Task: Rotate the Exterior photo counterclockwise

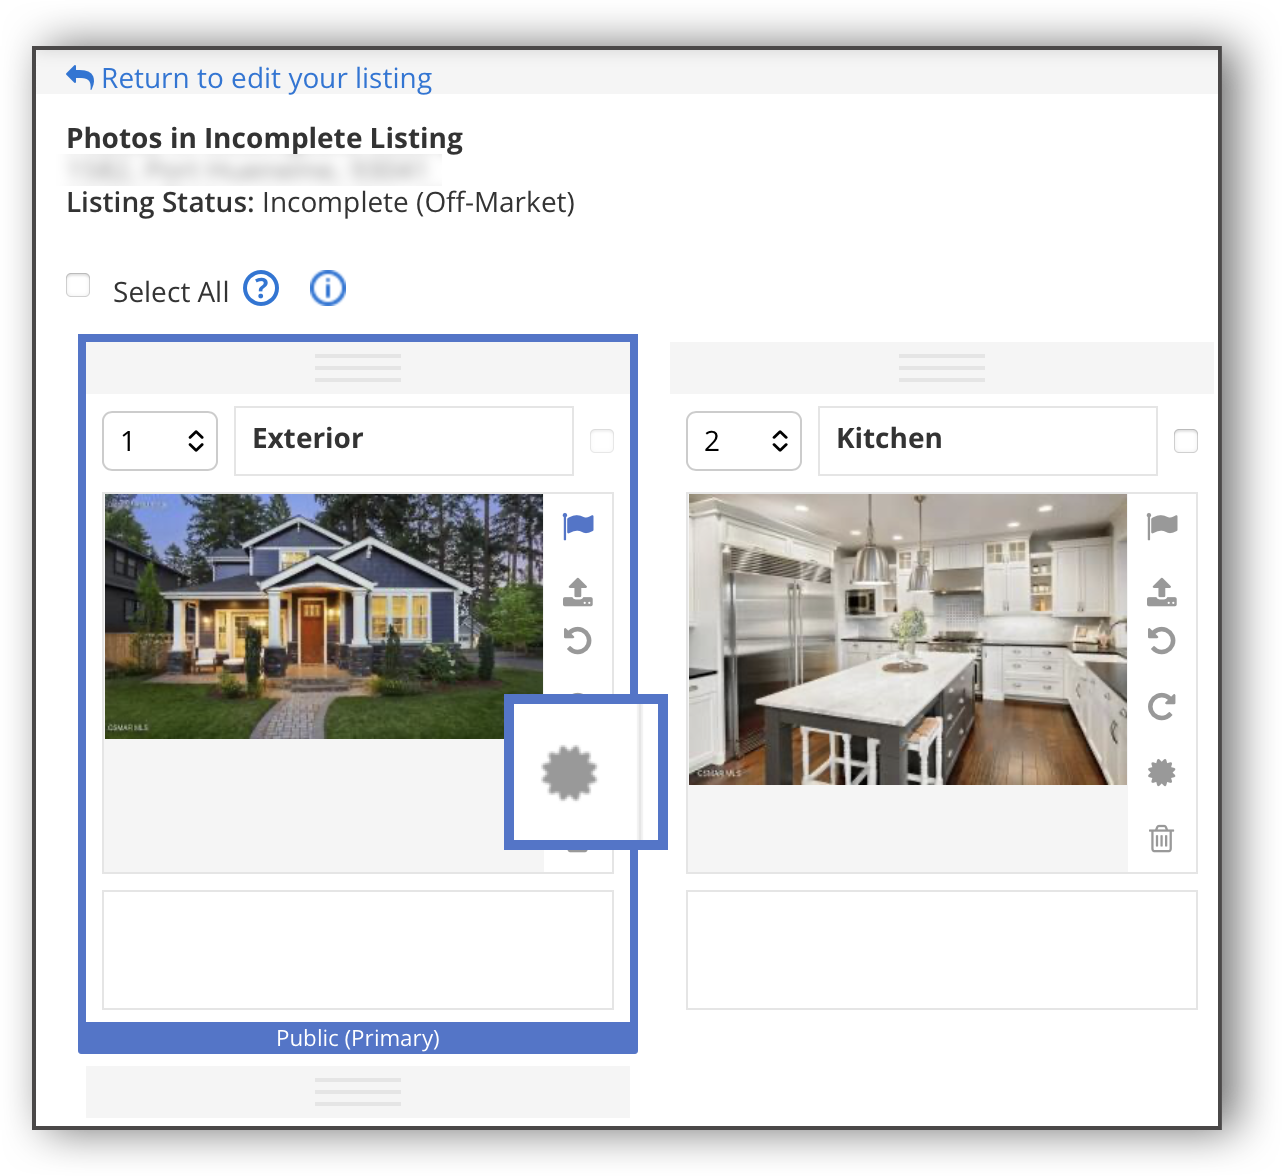Action: tap(578, 640)
